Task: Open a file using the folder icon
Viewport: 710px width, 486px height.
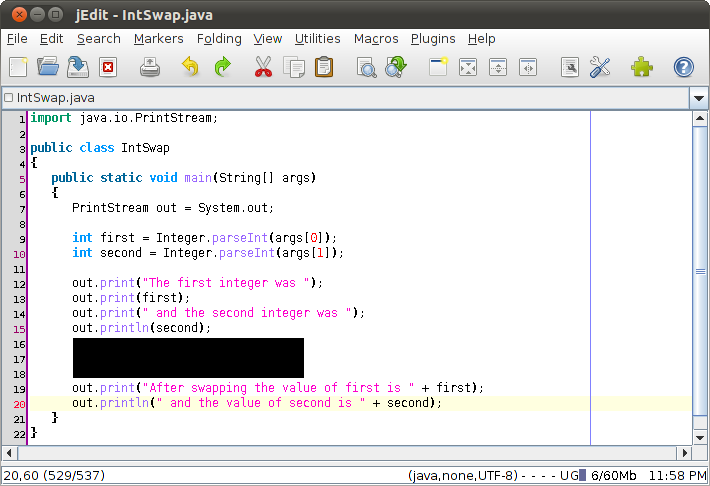Action: click(x=48, y=67)
